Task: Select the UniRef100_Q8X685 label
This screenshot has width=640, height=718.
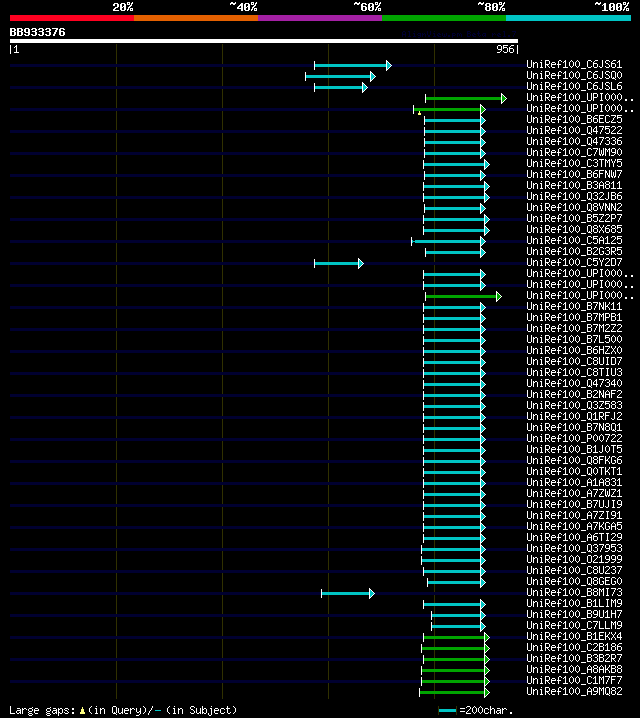Action: click(x=574, y=229)
